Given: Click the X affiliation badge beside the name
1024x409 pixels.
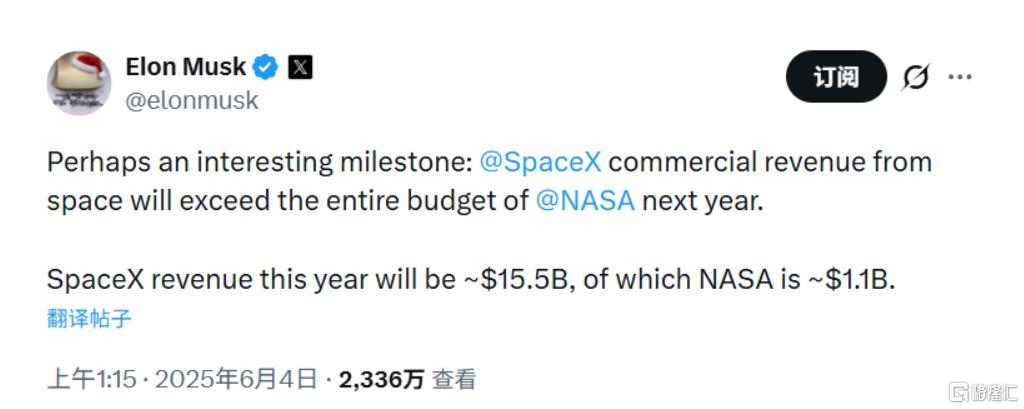Looking at the screenshot, I should [x=300, y=67].
